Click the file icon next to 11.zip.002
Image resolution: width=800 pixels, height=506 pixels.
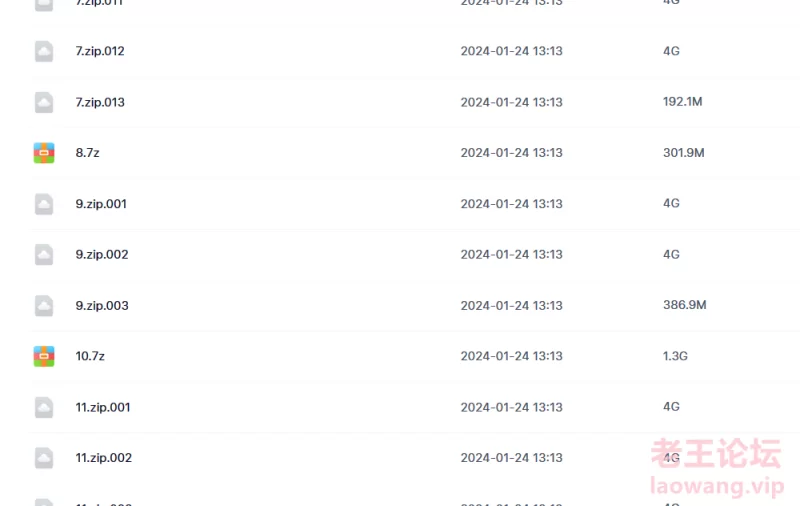click(44, 458)
